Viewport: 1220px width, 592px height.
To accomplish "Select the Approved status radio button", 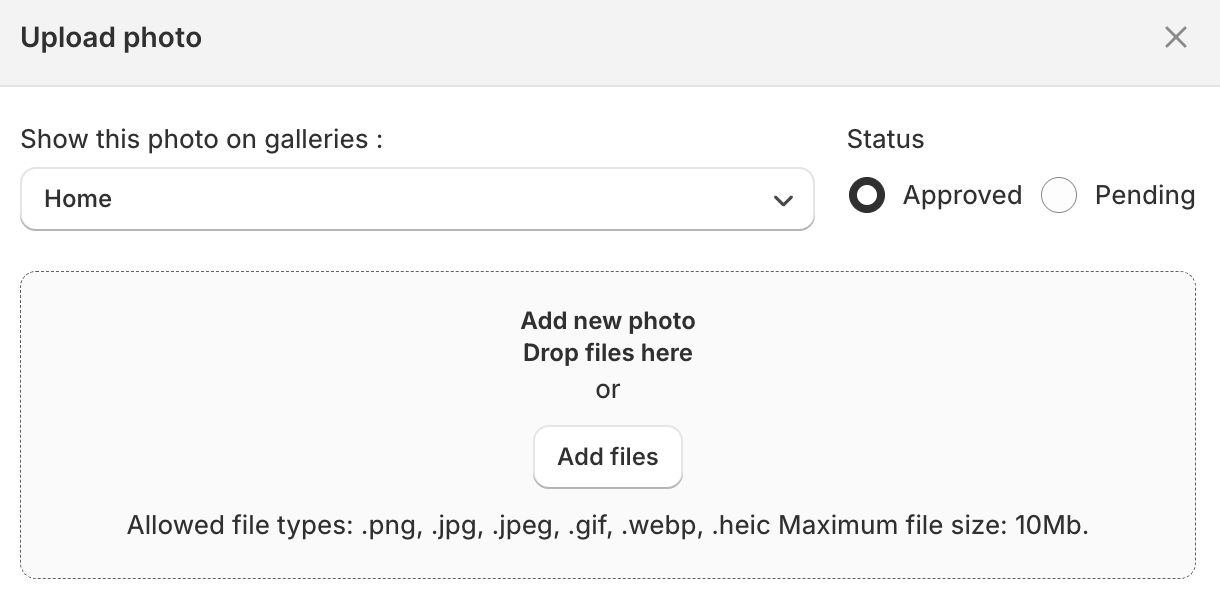I will [x=867, y=195].
